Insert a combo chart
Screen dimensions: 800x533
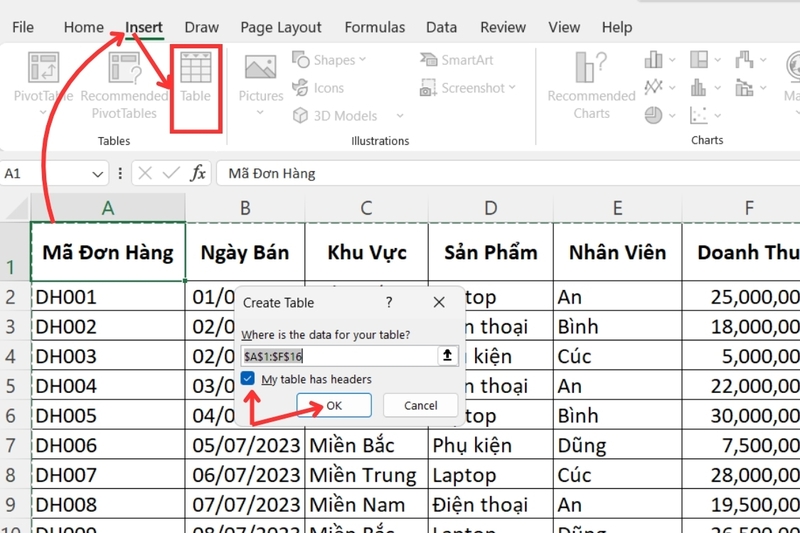(744, 88)
